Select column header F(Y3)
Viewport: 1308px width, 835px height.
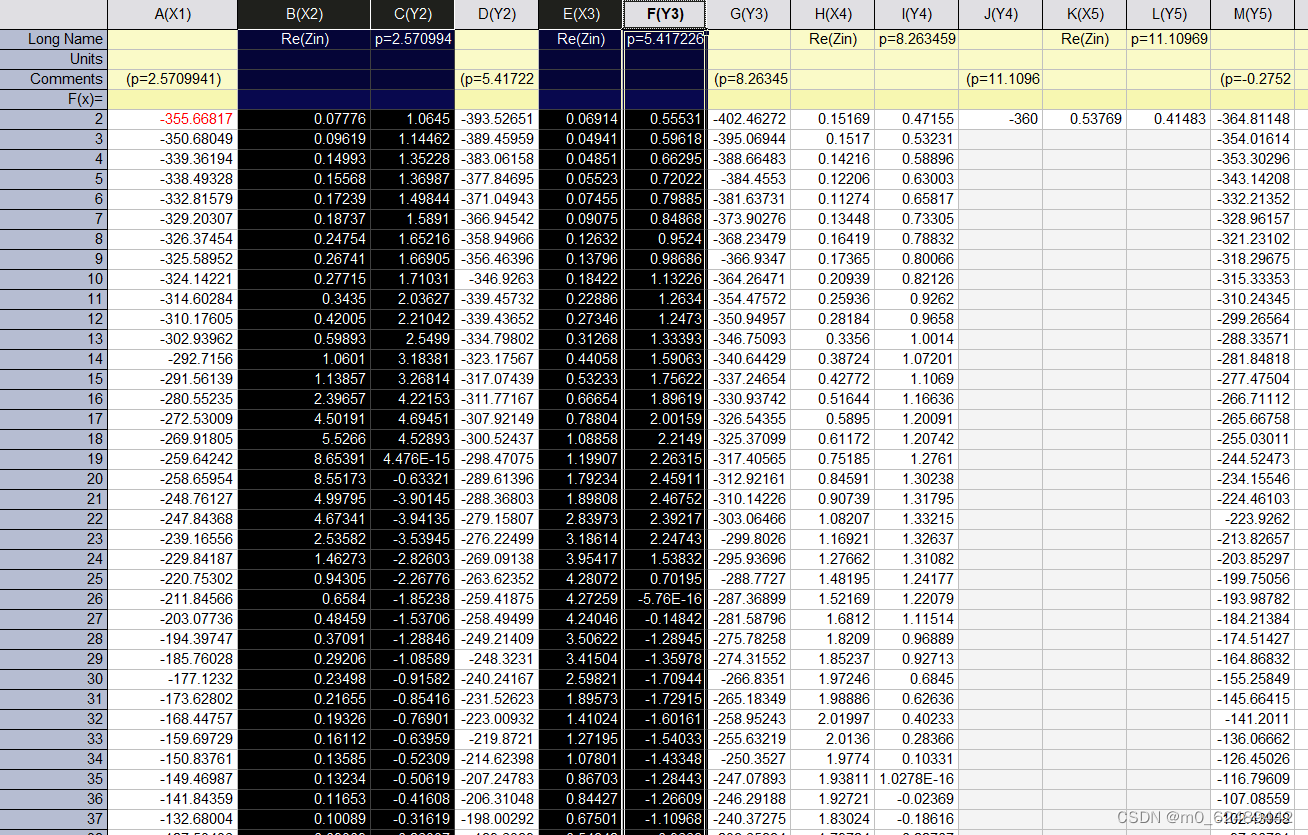(664, 14)
